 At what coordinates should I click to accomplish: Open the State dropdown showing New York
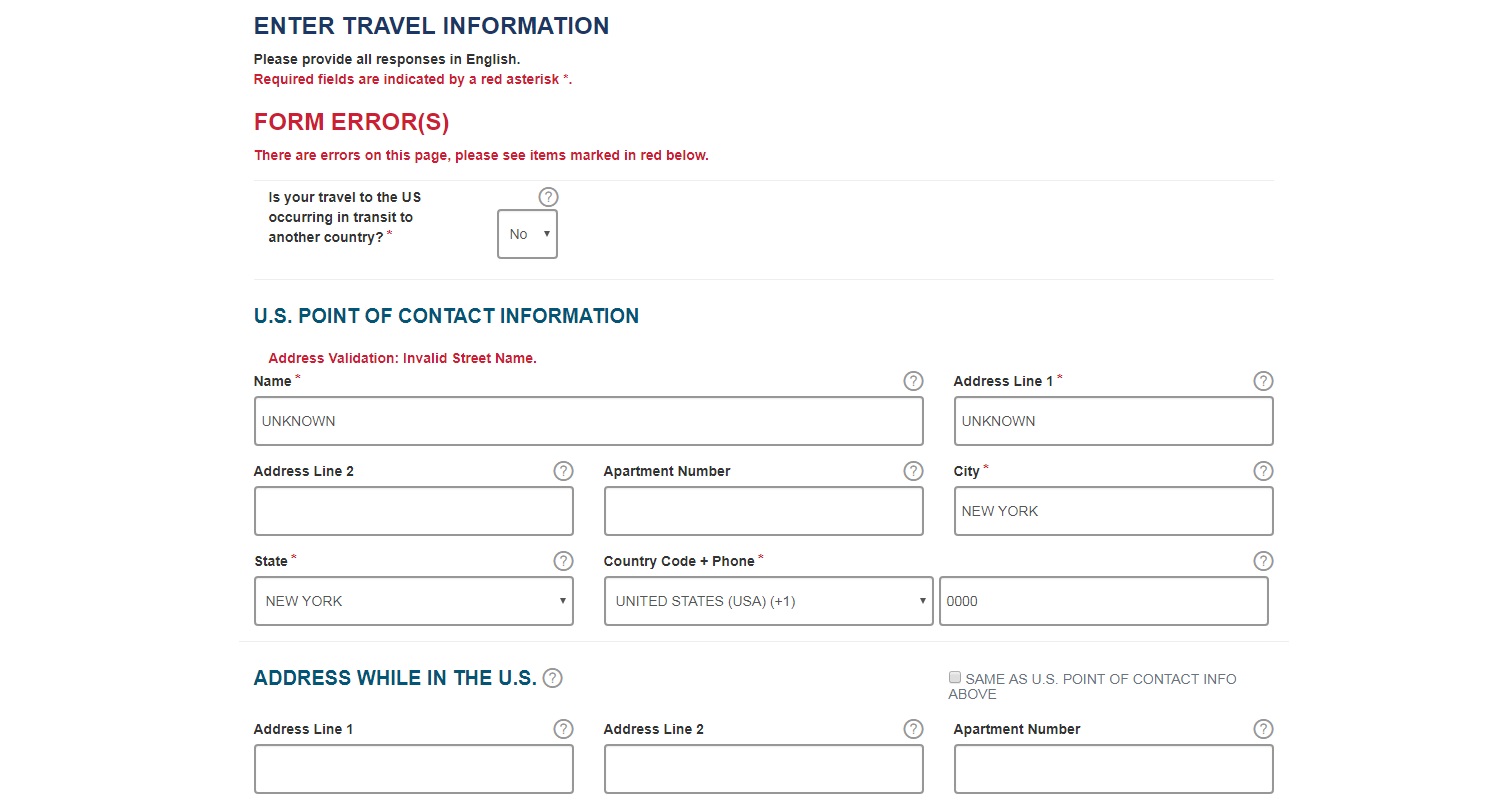point(414,601)
